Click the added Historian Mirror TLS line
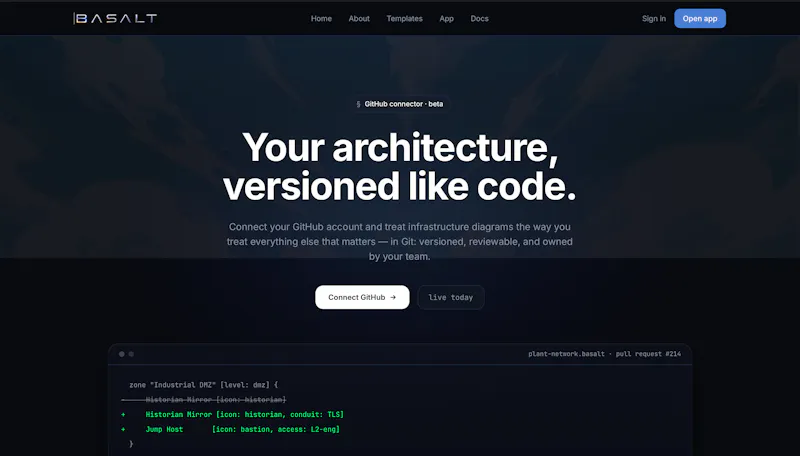 tap(233, 414)
